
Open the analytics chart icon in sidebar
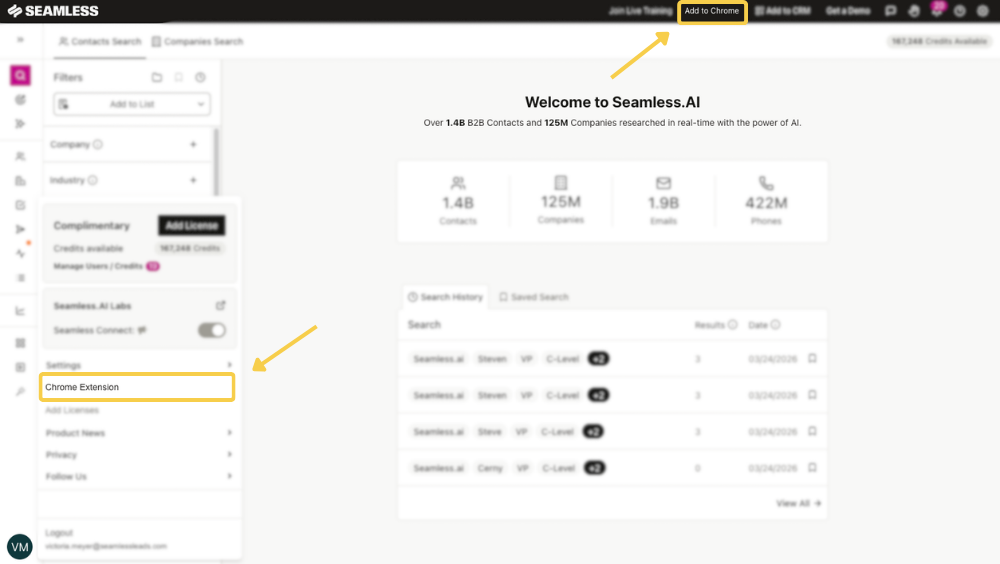tap(20, 311)
